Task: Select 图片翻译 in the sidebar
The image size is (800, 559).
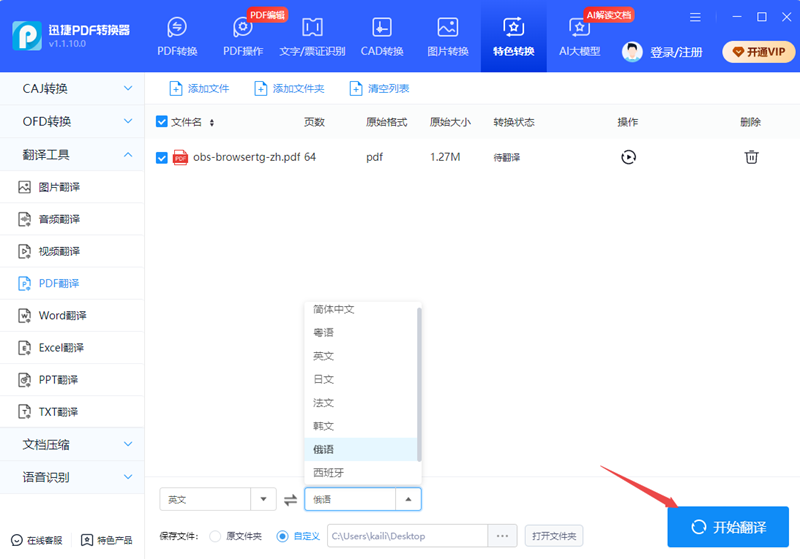Action: (x=72, y=187)
